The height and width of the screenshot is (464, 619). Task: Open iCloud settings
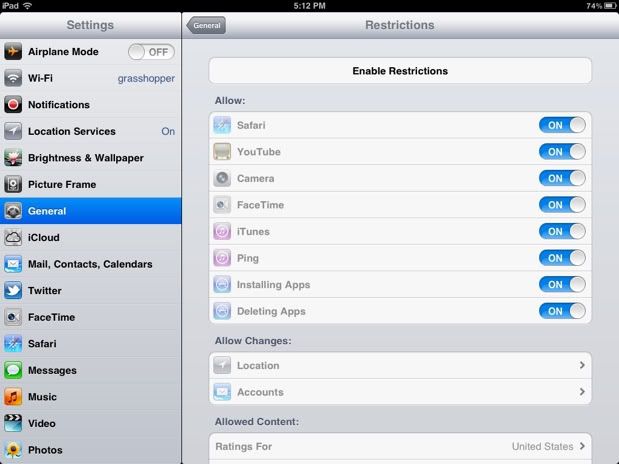click(x=90, y=237)
